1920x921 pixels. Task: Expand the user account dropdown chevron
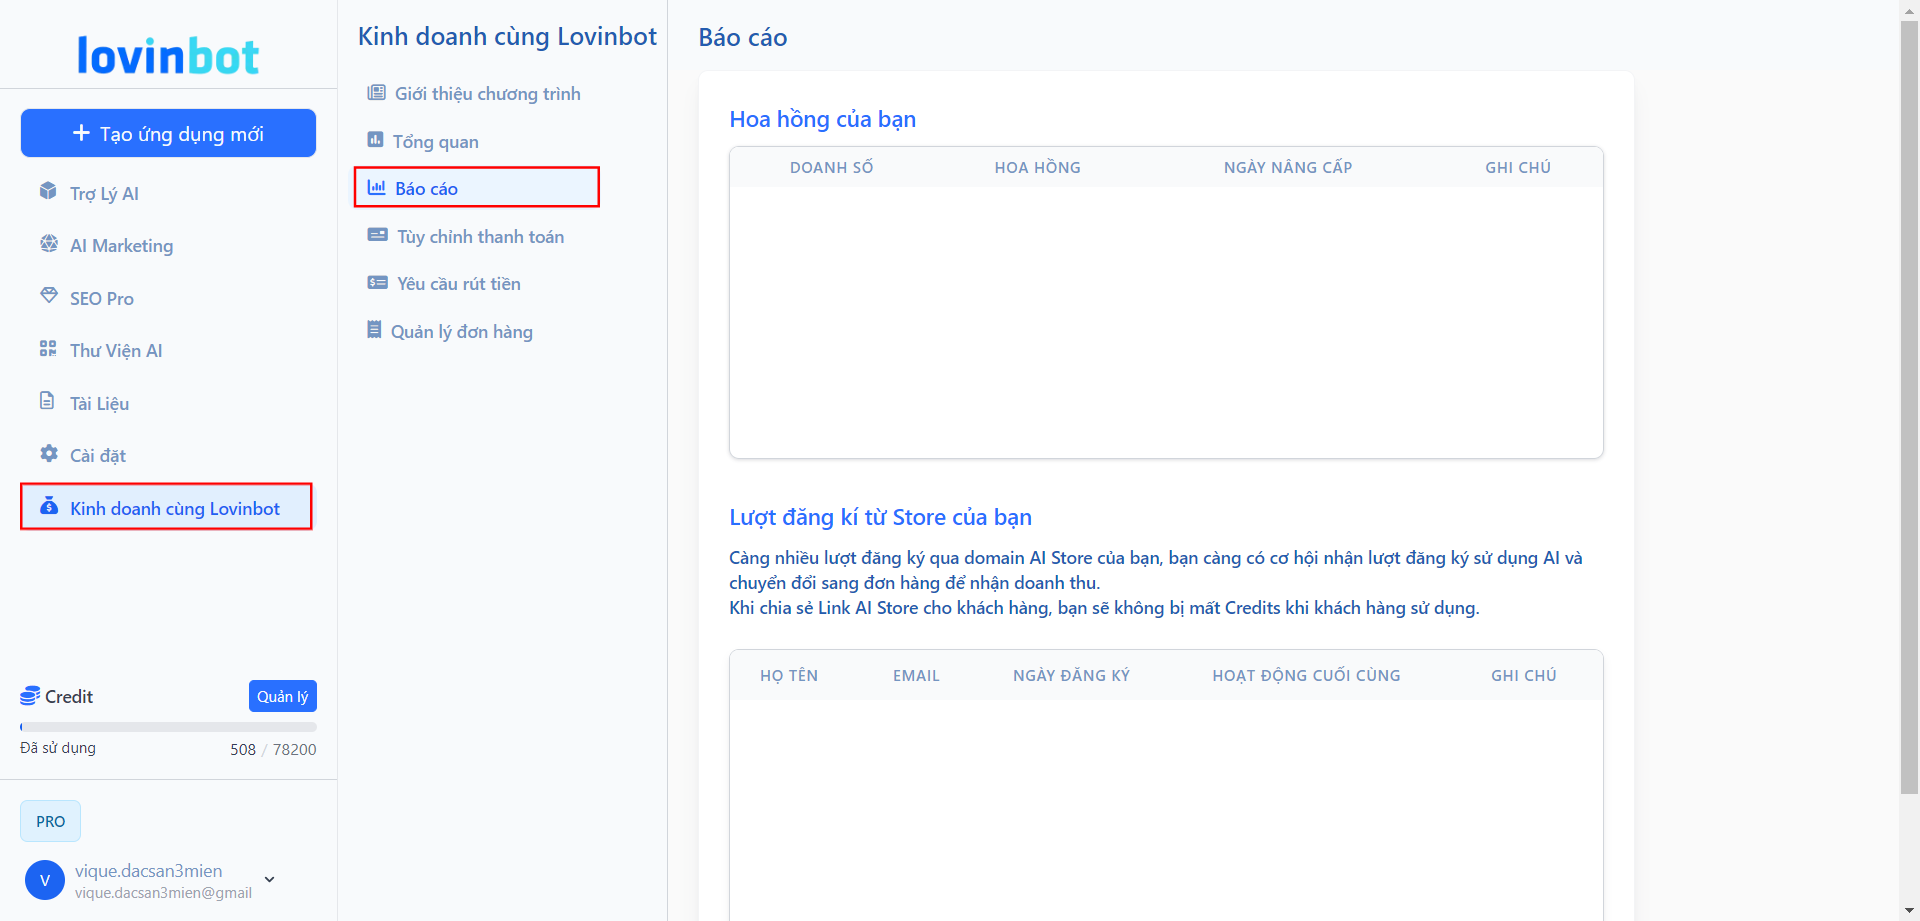[269, 880]
